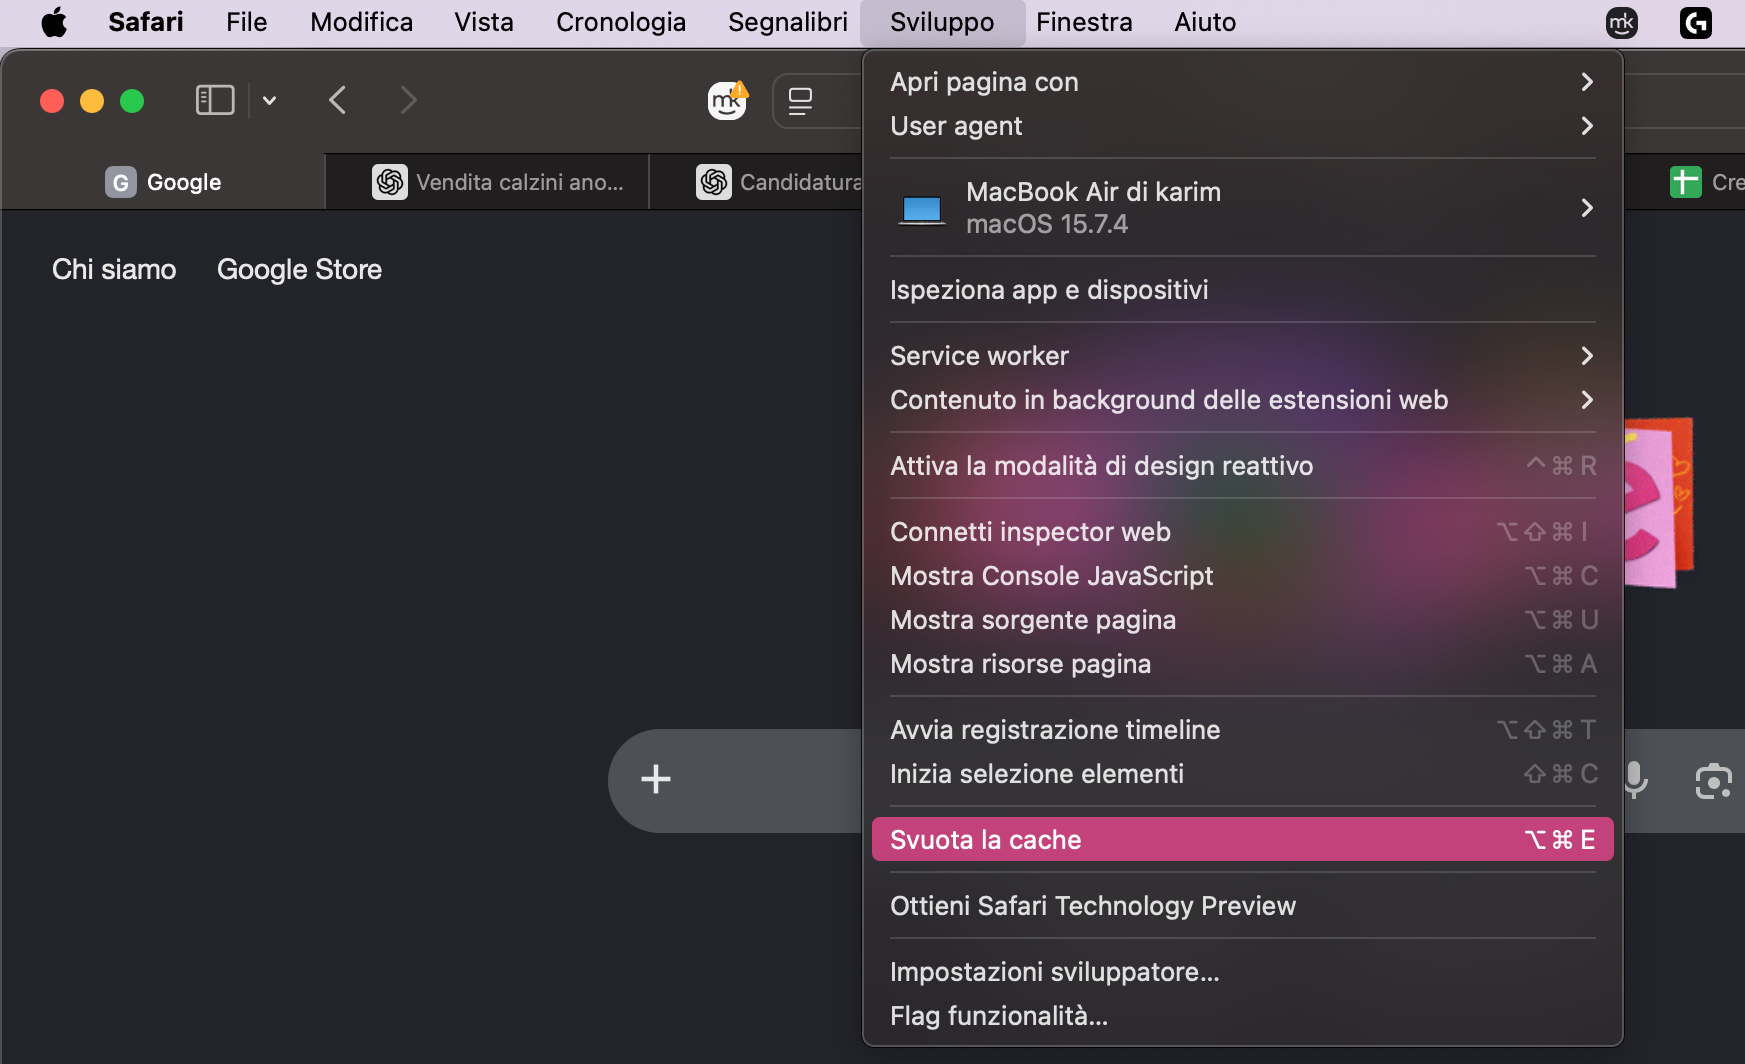Start voice search with microphone icon

click(1635, 780)
